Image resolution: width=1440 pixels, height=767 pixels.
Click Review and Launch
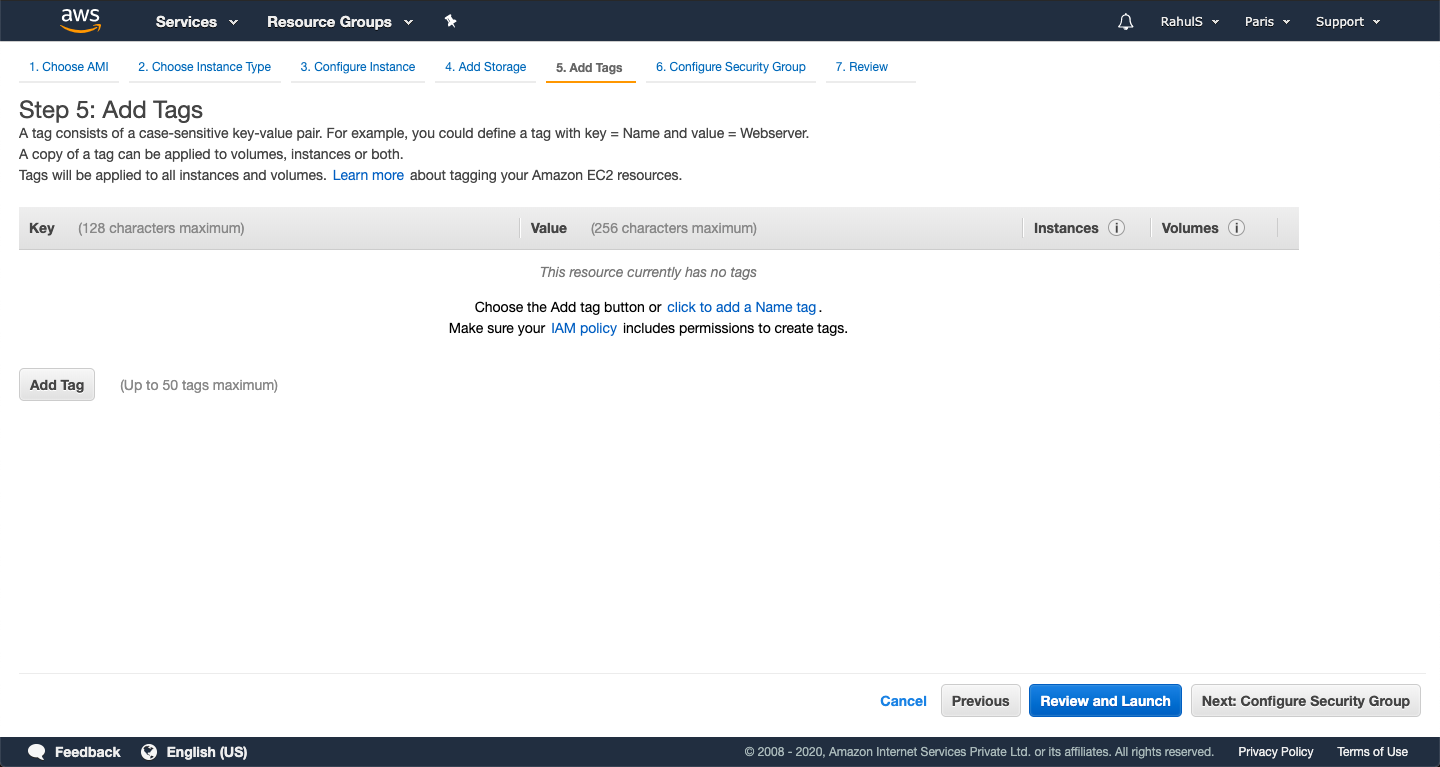(1105, 700)
